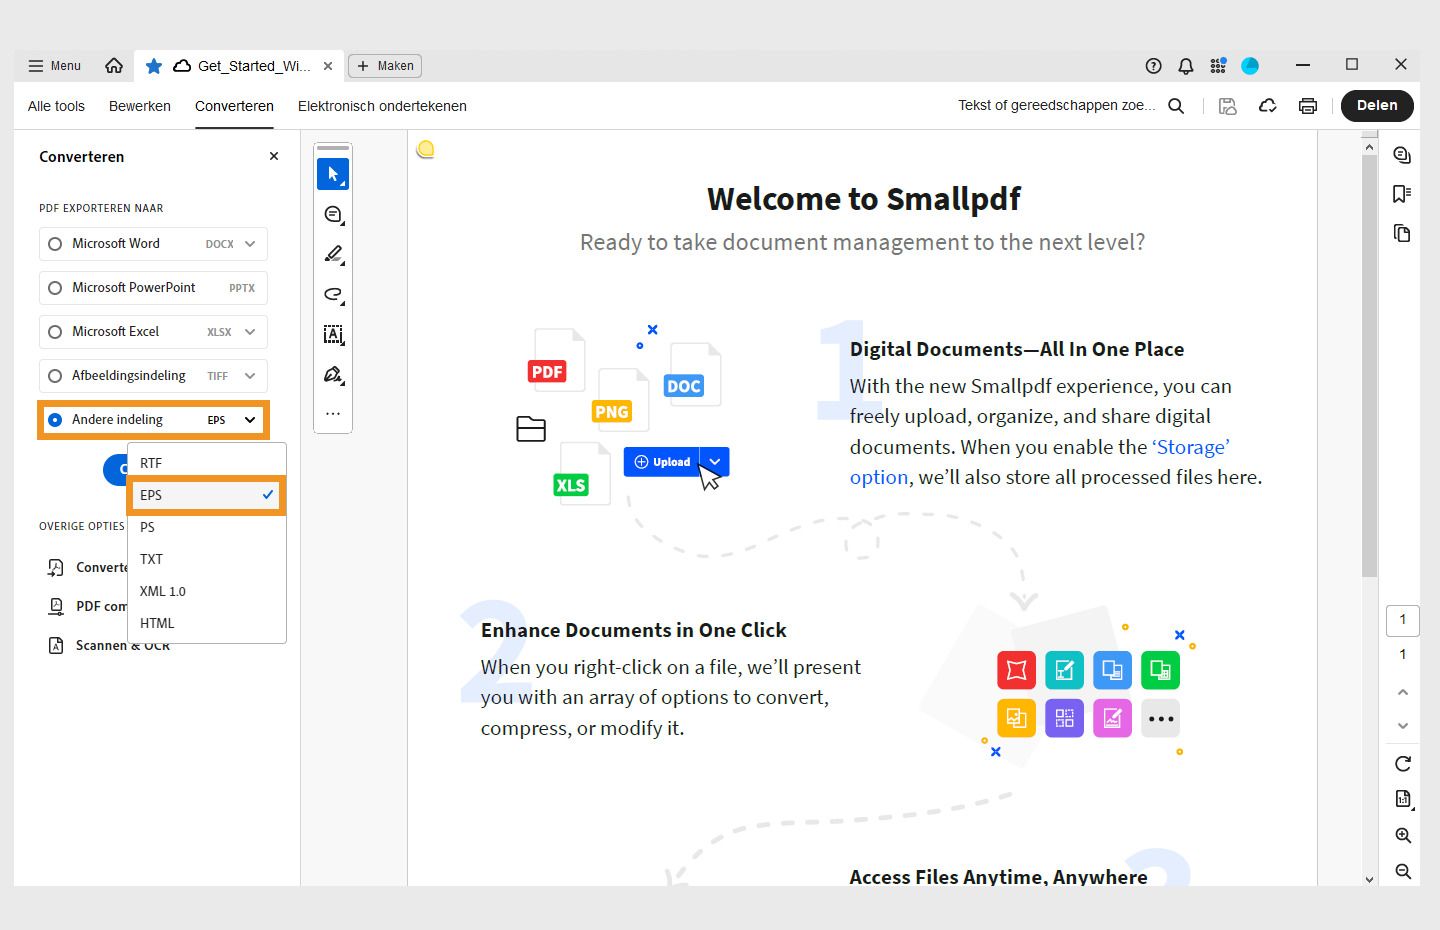Open the comments panel in right sidebar
The width and height of the screenshot is (1440, 930).
[x=1402, y=154]
